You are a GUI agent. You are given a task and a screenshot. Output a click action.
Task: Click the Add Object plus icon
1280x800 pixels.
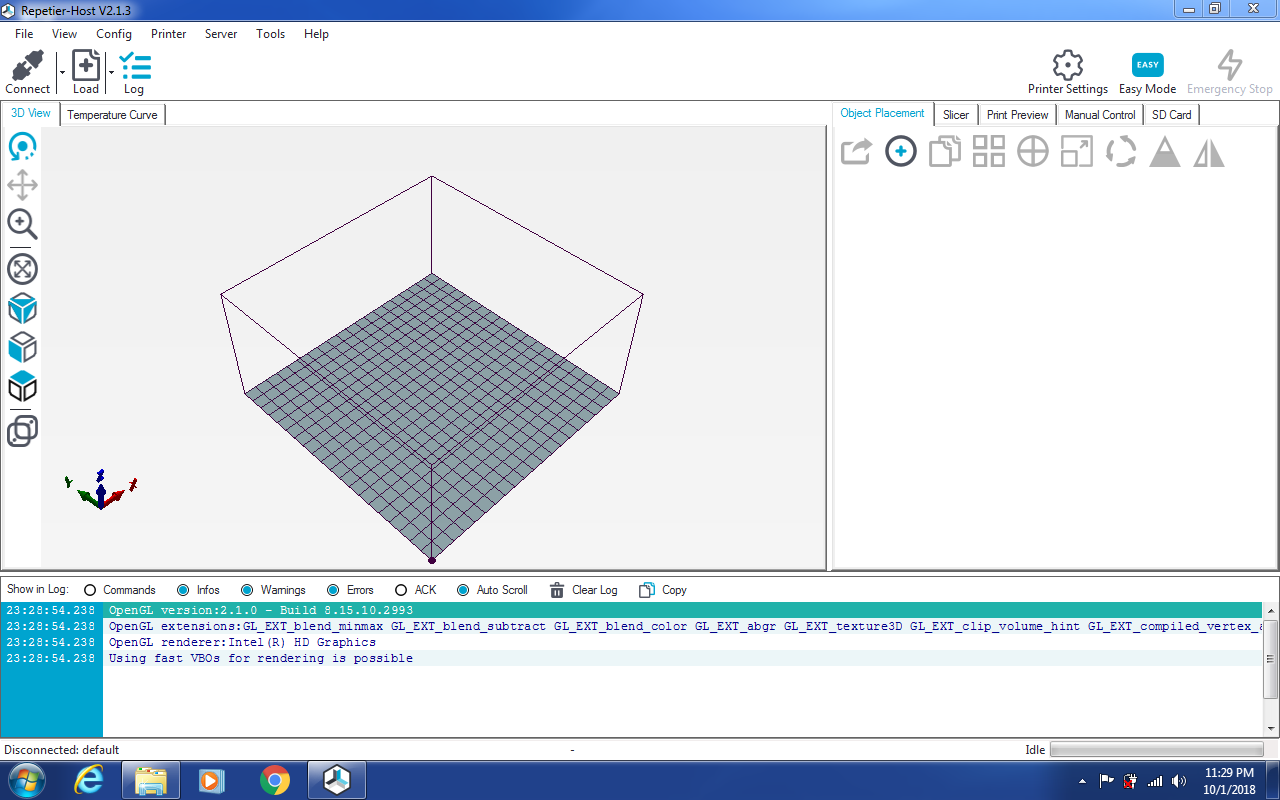(901, 152)
